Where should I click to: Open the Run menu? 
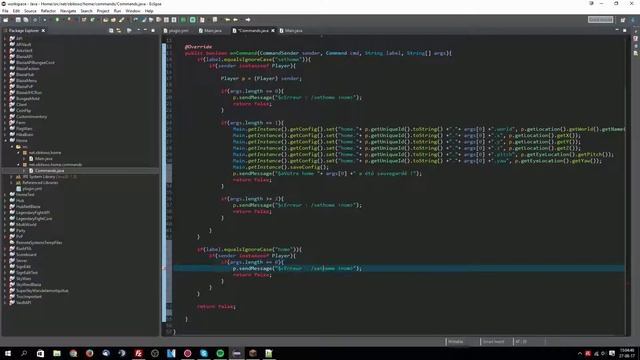click(117, 11)
